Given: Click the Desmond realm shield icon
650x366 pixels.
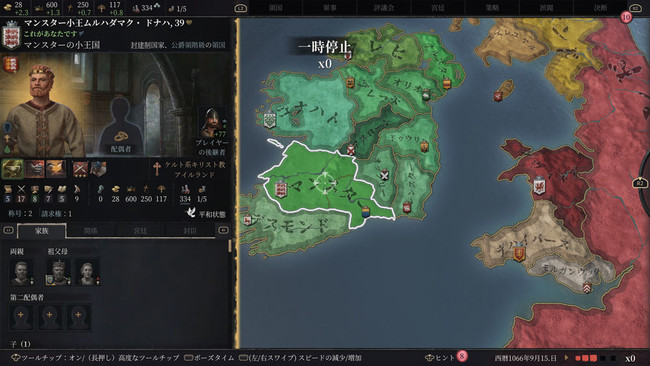Looking at the screenshot, I should pyautogui.click(x=247, y=220).
